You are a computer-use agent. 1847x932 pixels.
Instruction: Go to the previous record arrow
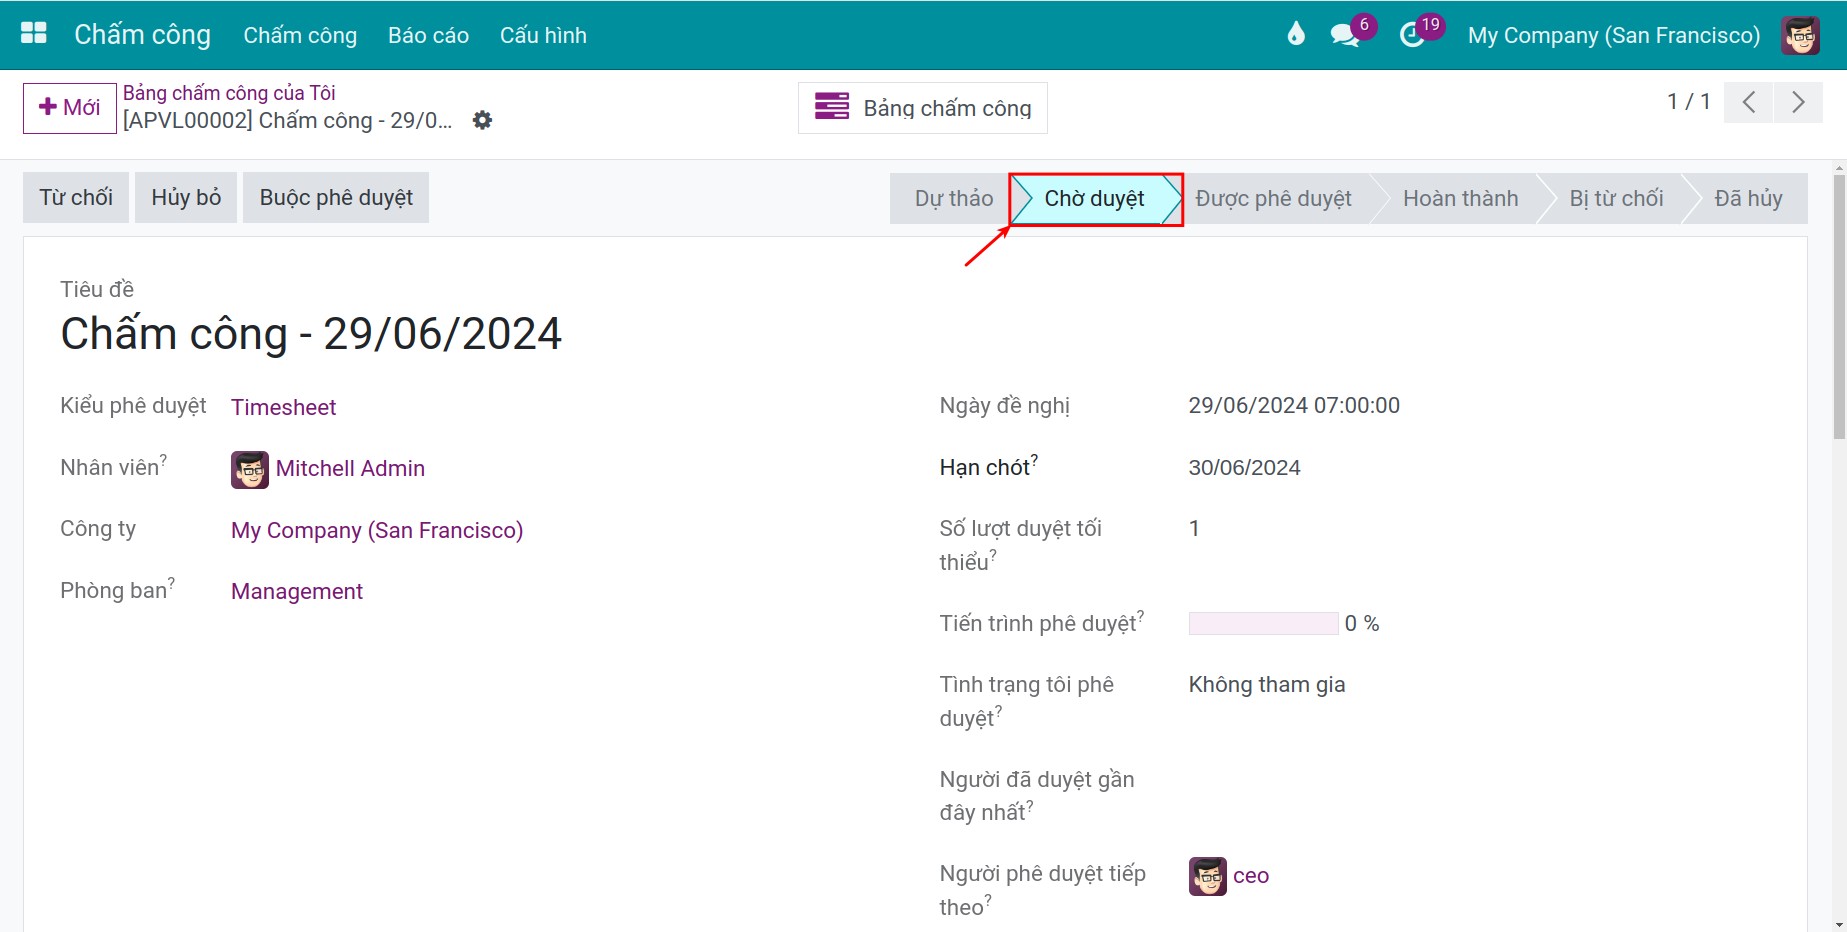point(1749,102)
